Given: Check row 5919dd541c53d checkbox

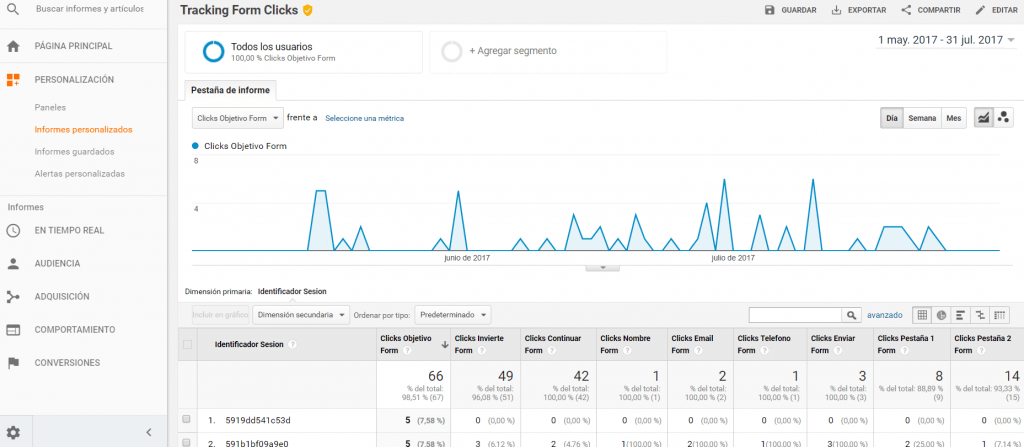Looking at the screenshot, I should click(187, 419).
